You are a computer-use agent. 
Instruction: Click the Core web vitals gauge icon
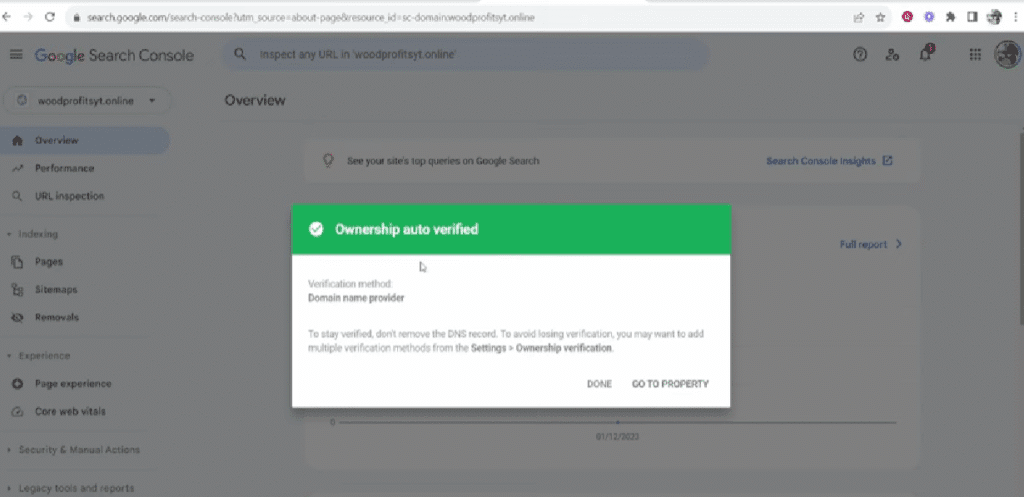point(18,411)
